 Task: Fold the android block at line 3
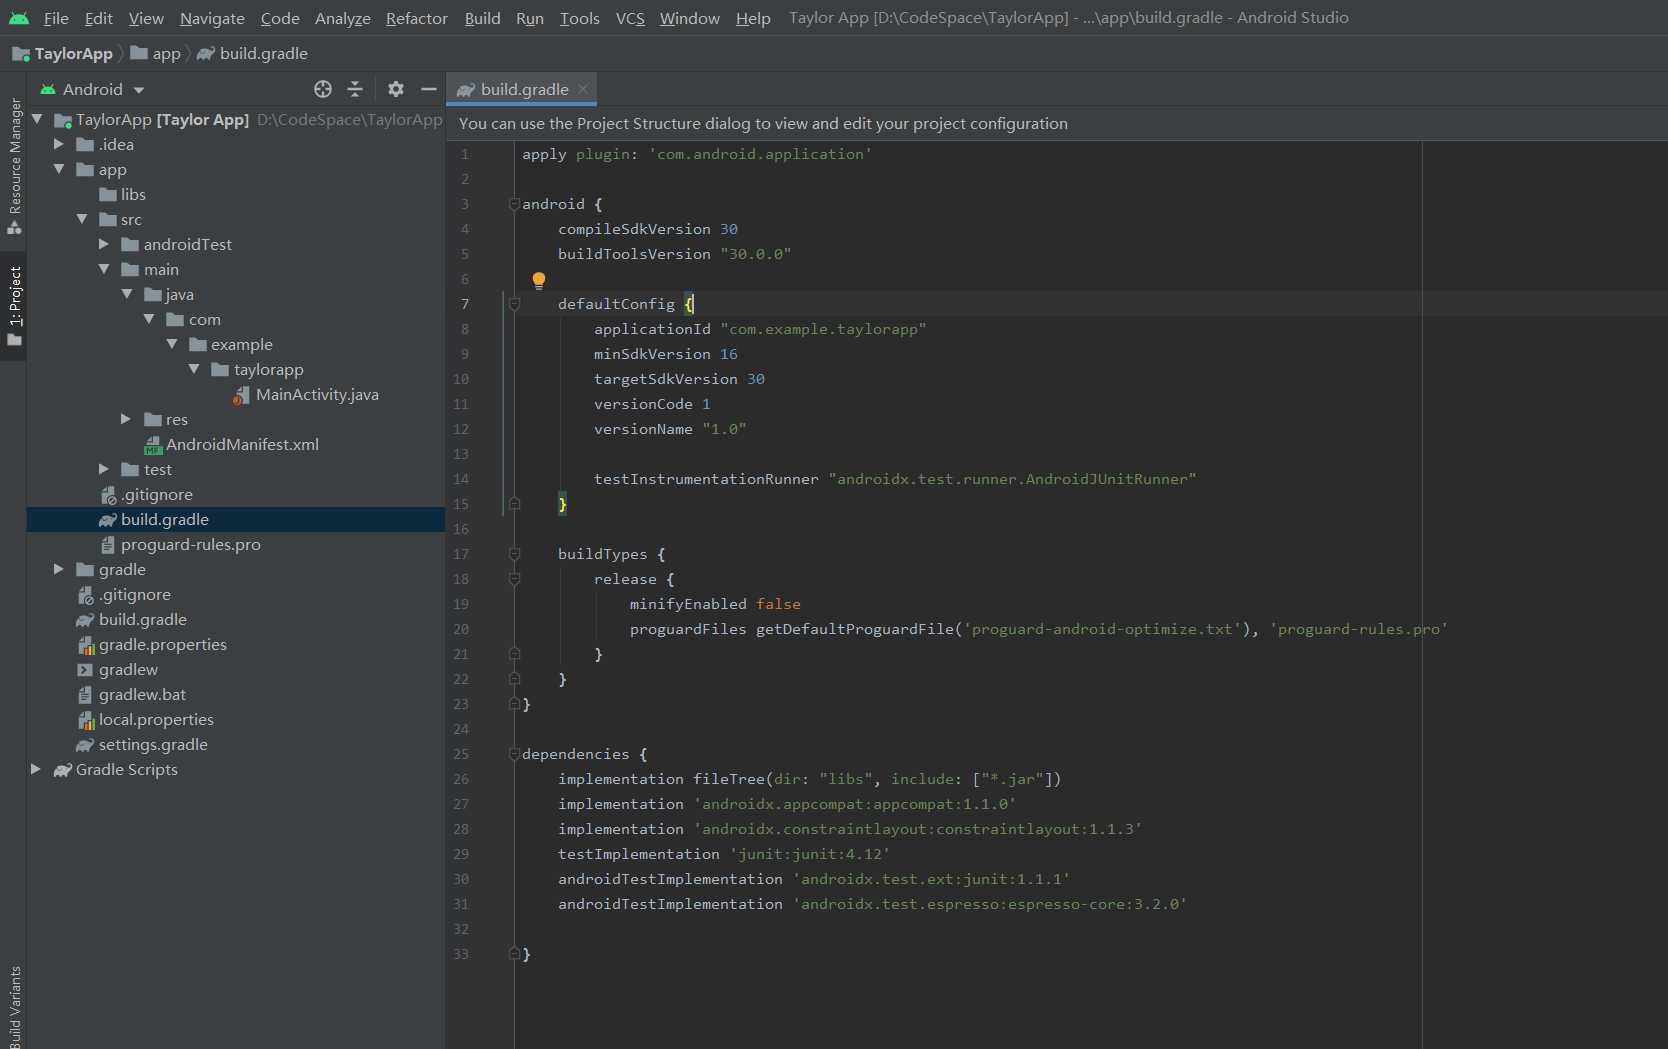pyautogui.click(x=514, y=204)
